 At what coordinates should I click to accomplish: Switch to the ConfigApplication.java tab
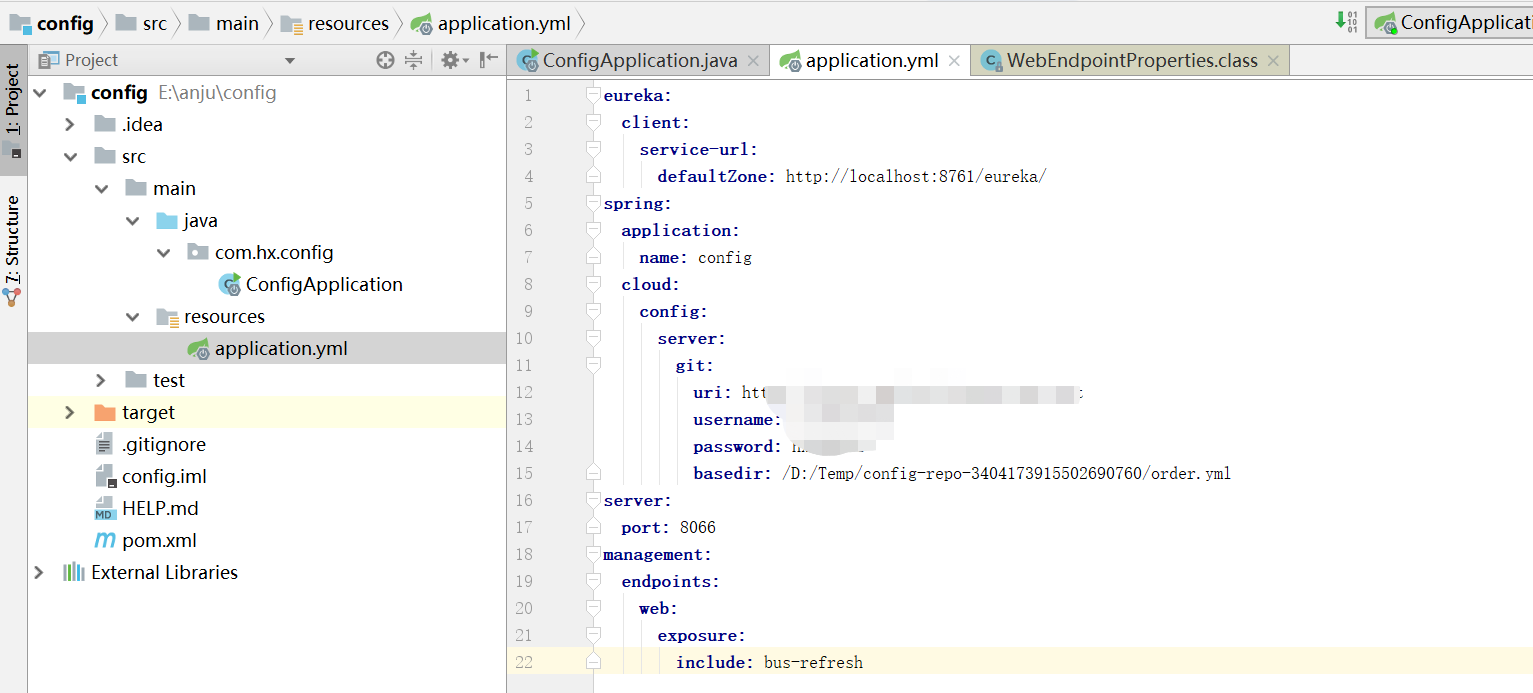click(640, 61)
